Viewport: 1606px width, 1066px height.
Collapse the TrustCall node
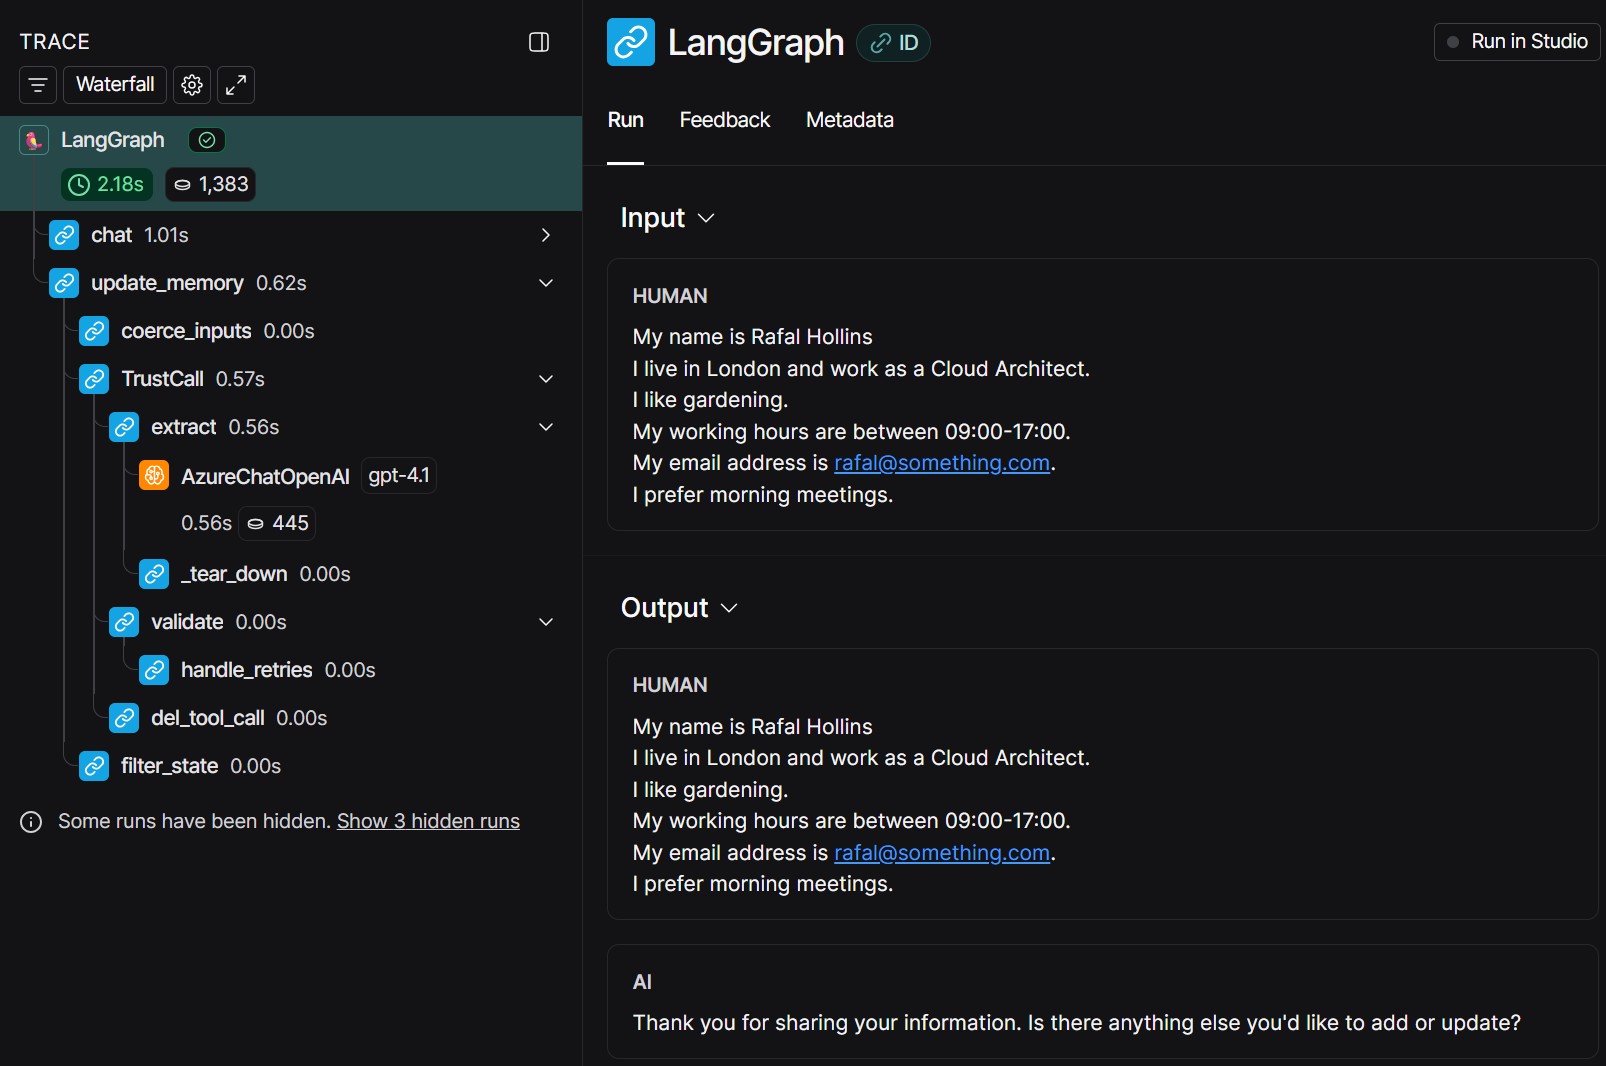pos(545,379)
